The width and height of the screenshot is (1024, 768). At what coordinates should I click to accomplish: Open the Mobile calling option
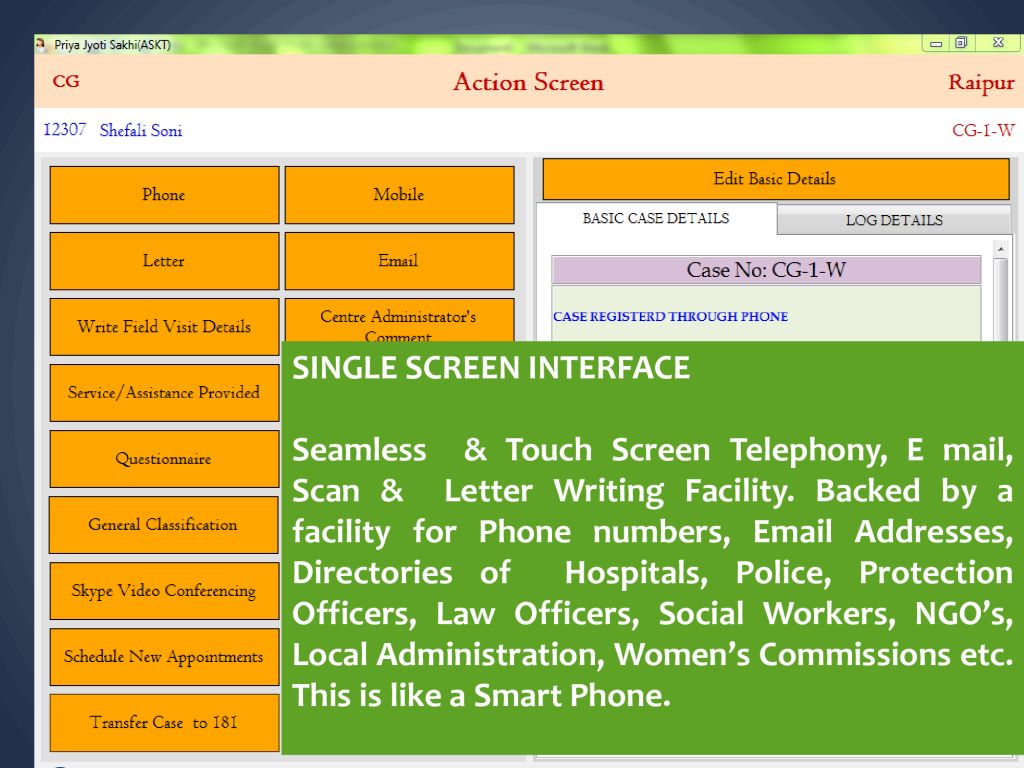click(x=399, y=195)
